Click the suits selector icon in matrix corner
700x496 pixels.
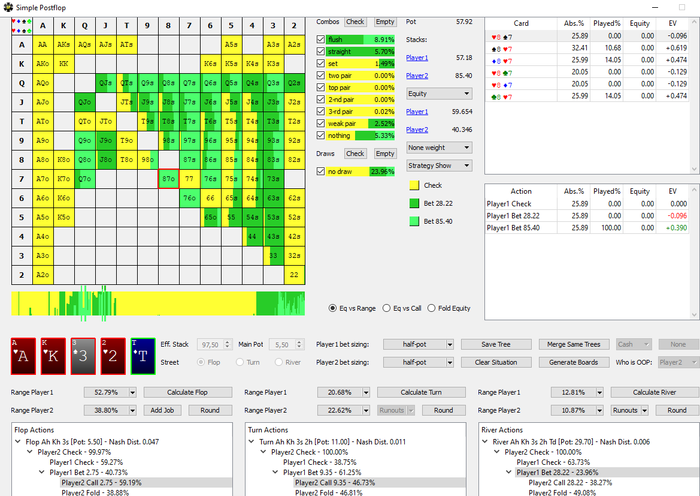[x=21, y=26]
